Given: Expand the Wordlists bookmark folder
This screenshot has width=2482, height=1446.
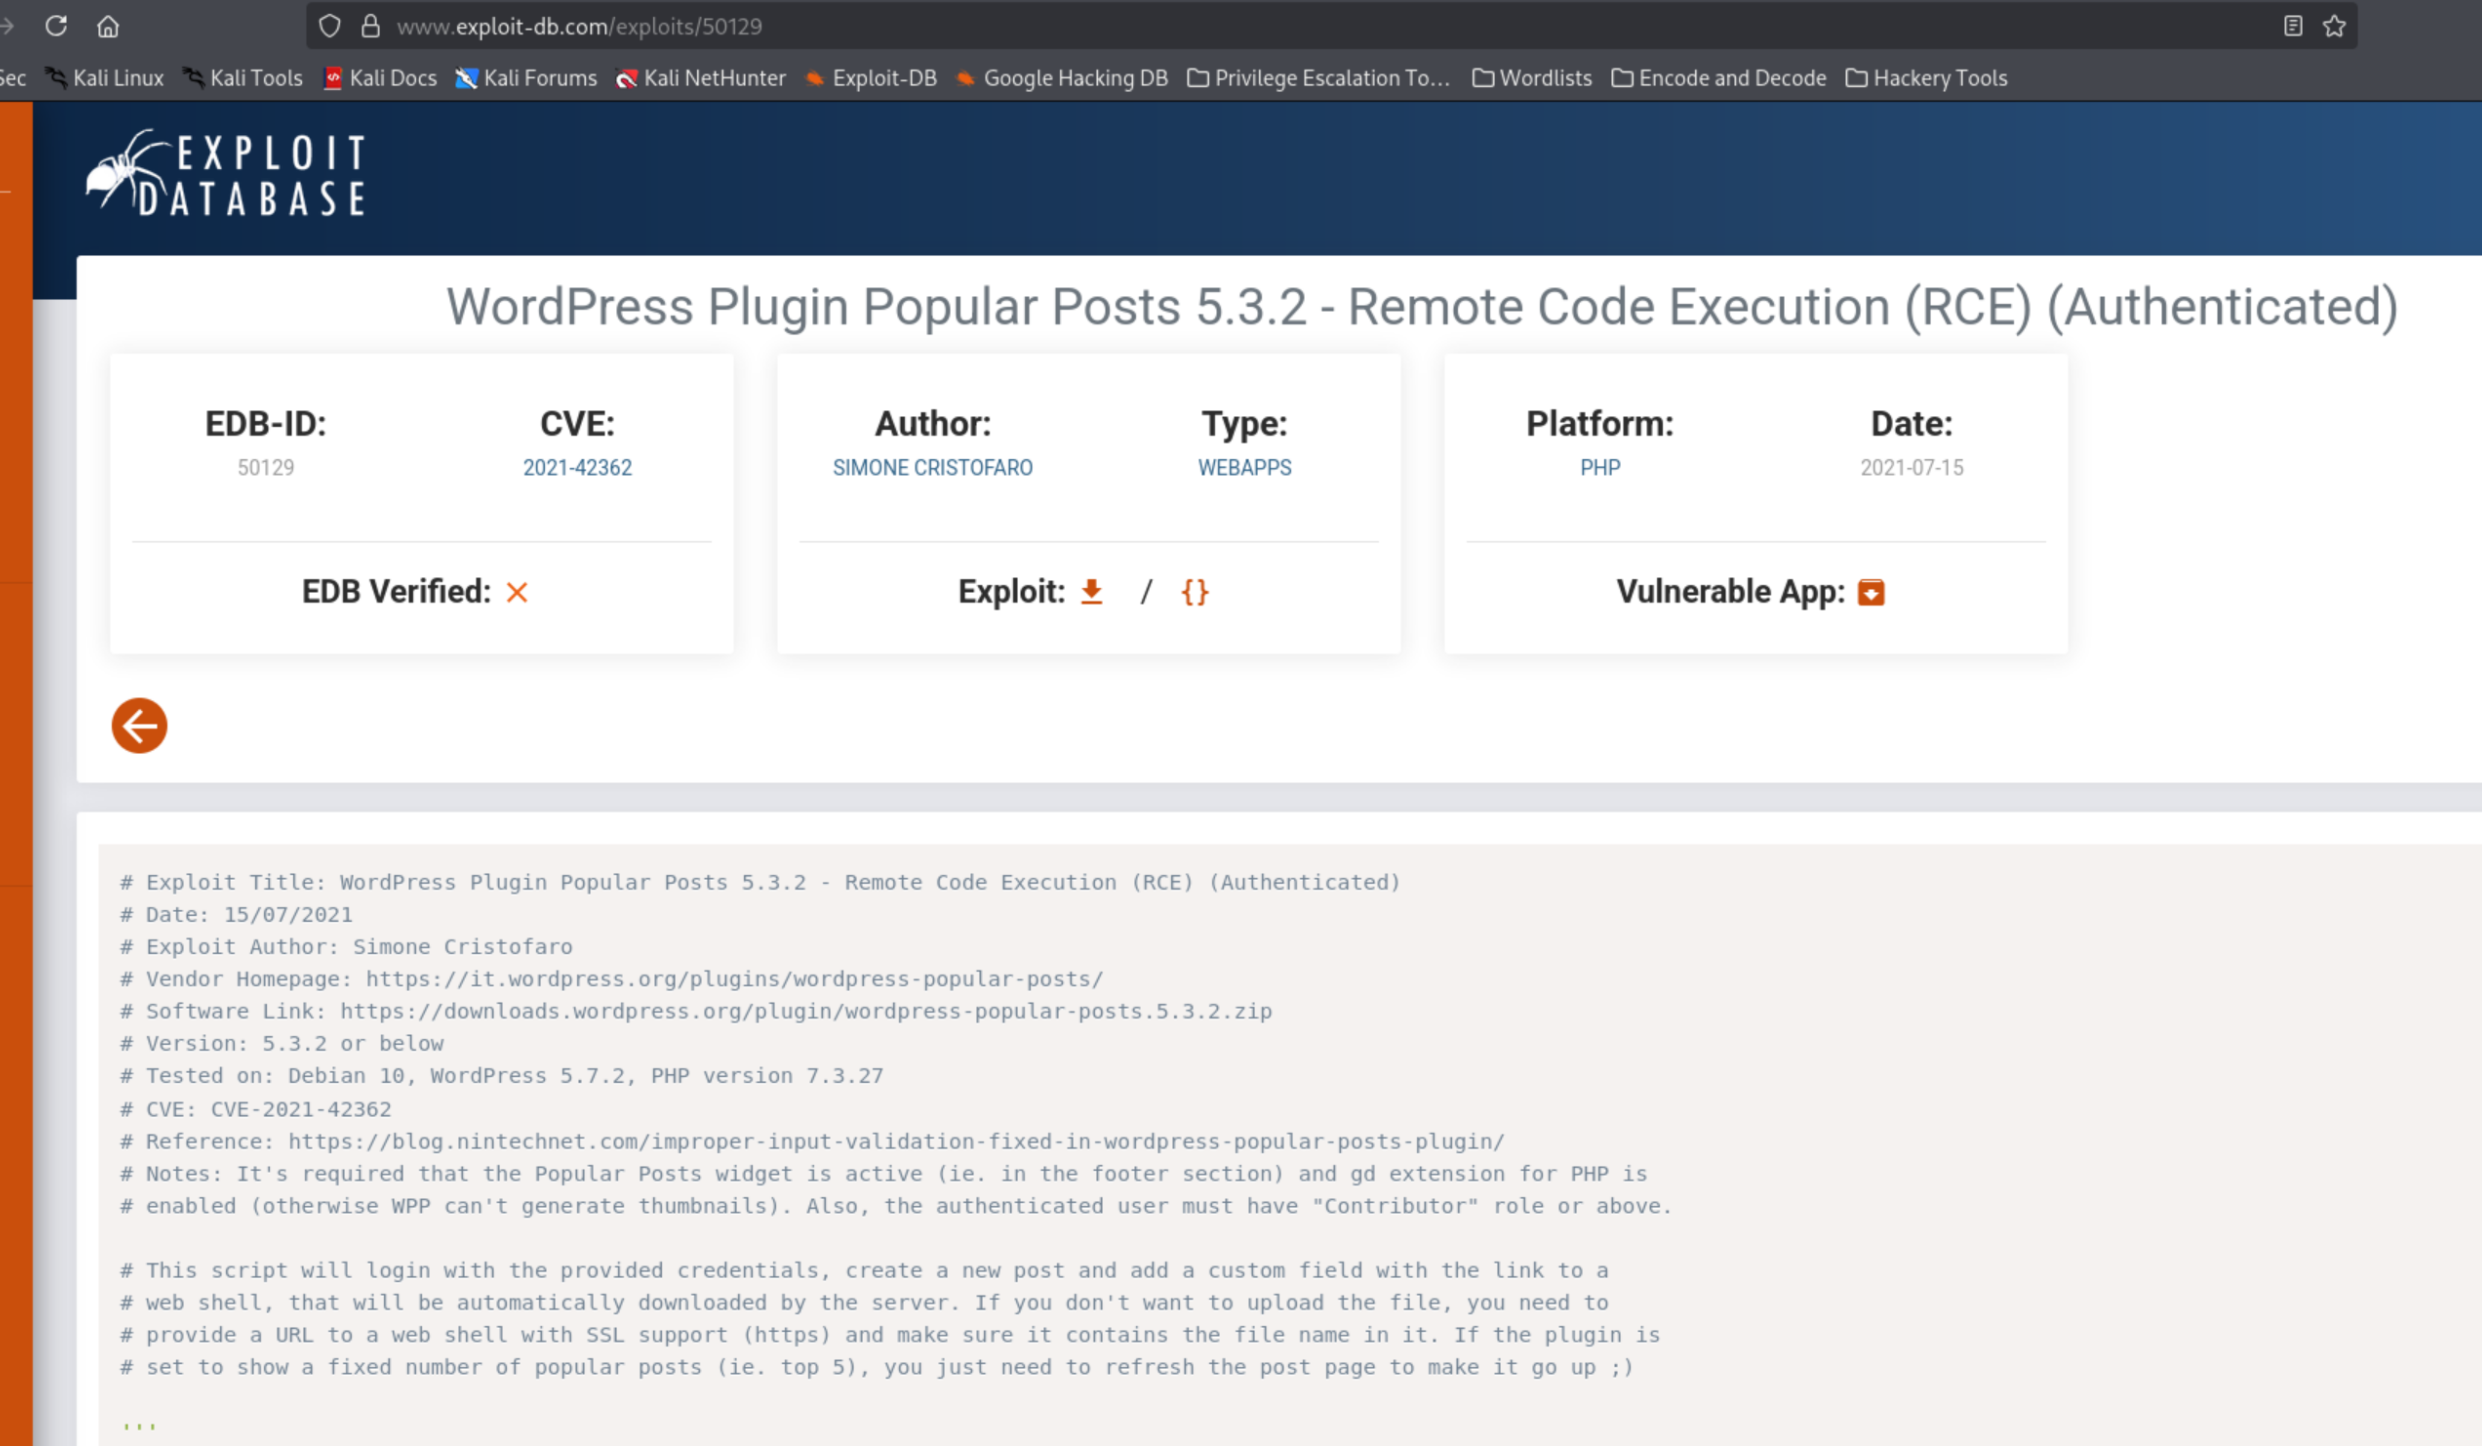Looking at the screenshot, I should coord(1532,78).
